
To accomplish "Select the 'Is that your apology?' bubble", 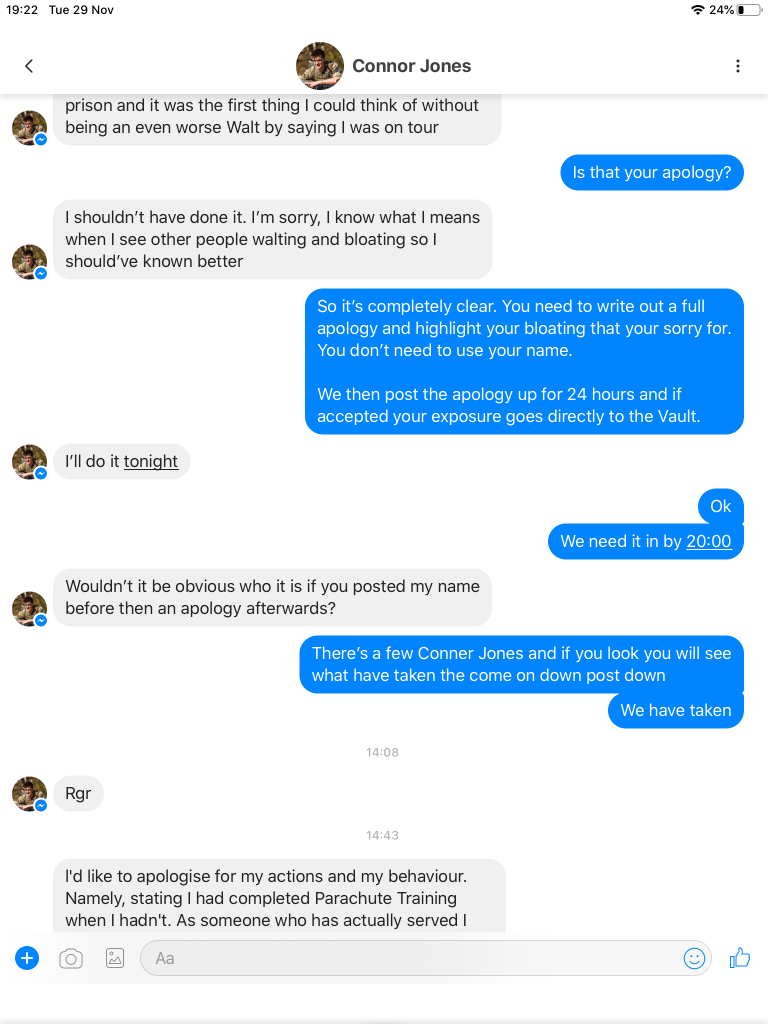I will pyautogui.click(x=651, y=172).
